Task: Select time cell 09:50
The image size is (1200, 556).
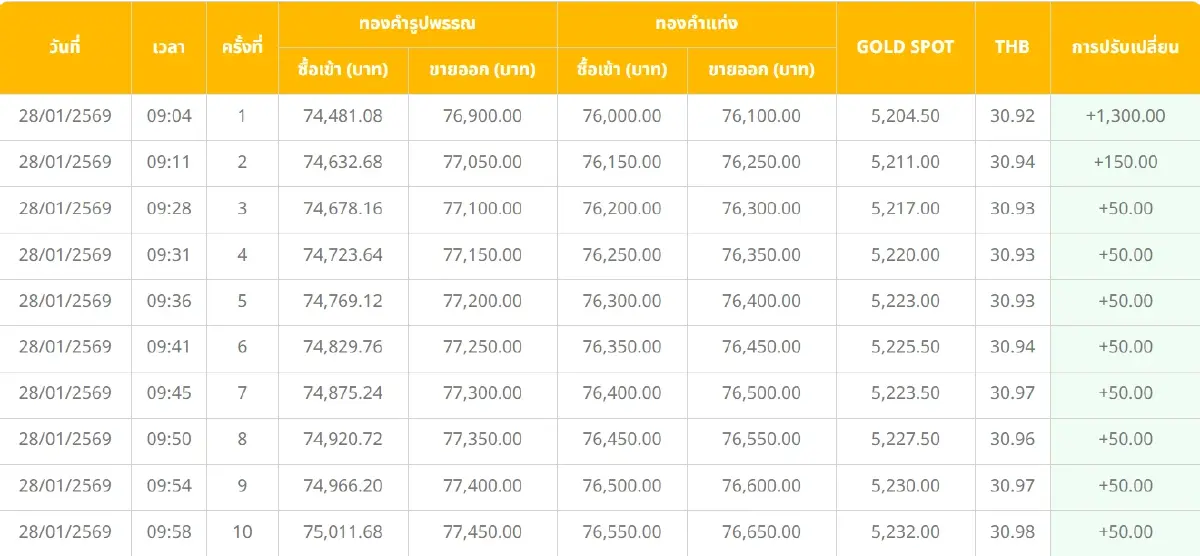Action: [x=169, y=439]
